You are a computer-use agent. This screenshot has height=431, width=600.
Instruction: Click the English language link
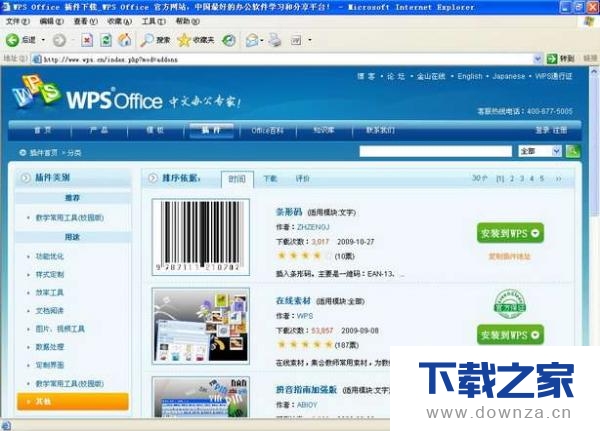[x=470, y=76]
